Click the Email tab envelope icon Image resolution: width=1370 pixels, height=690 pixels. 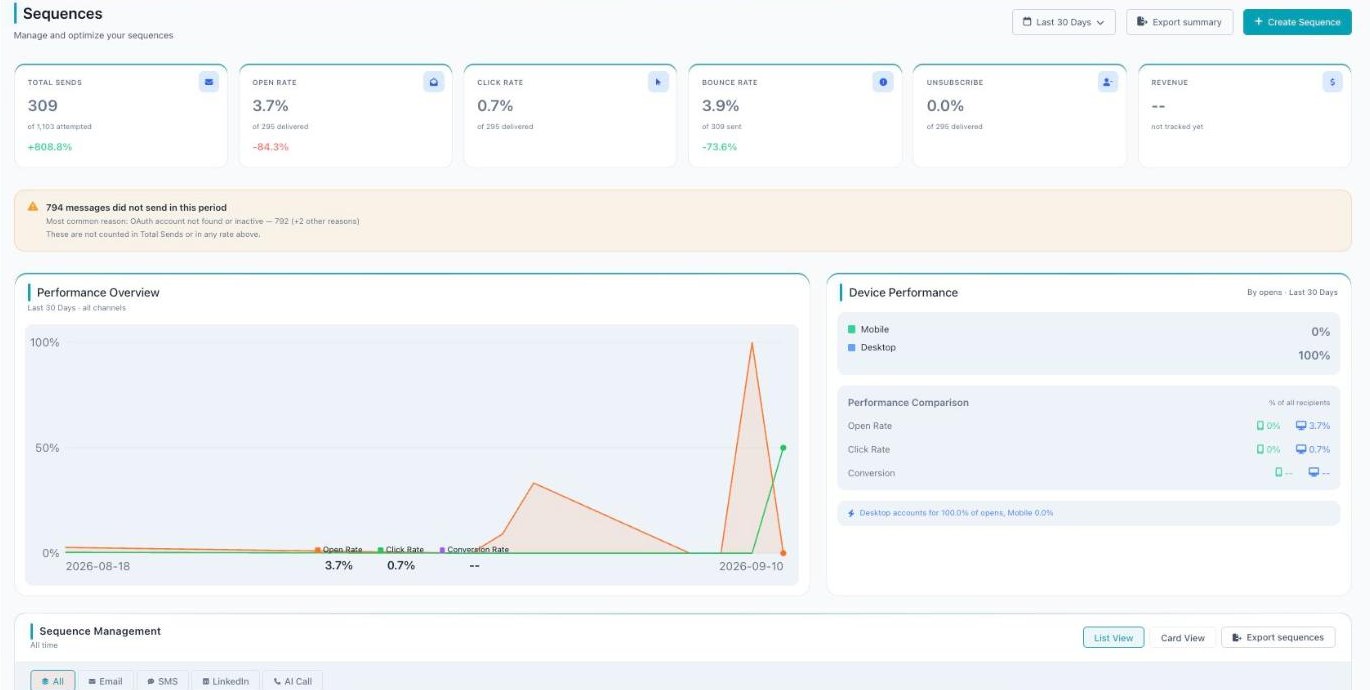[92, 682]
